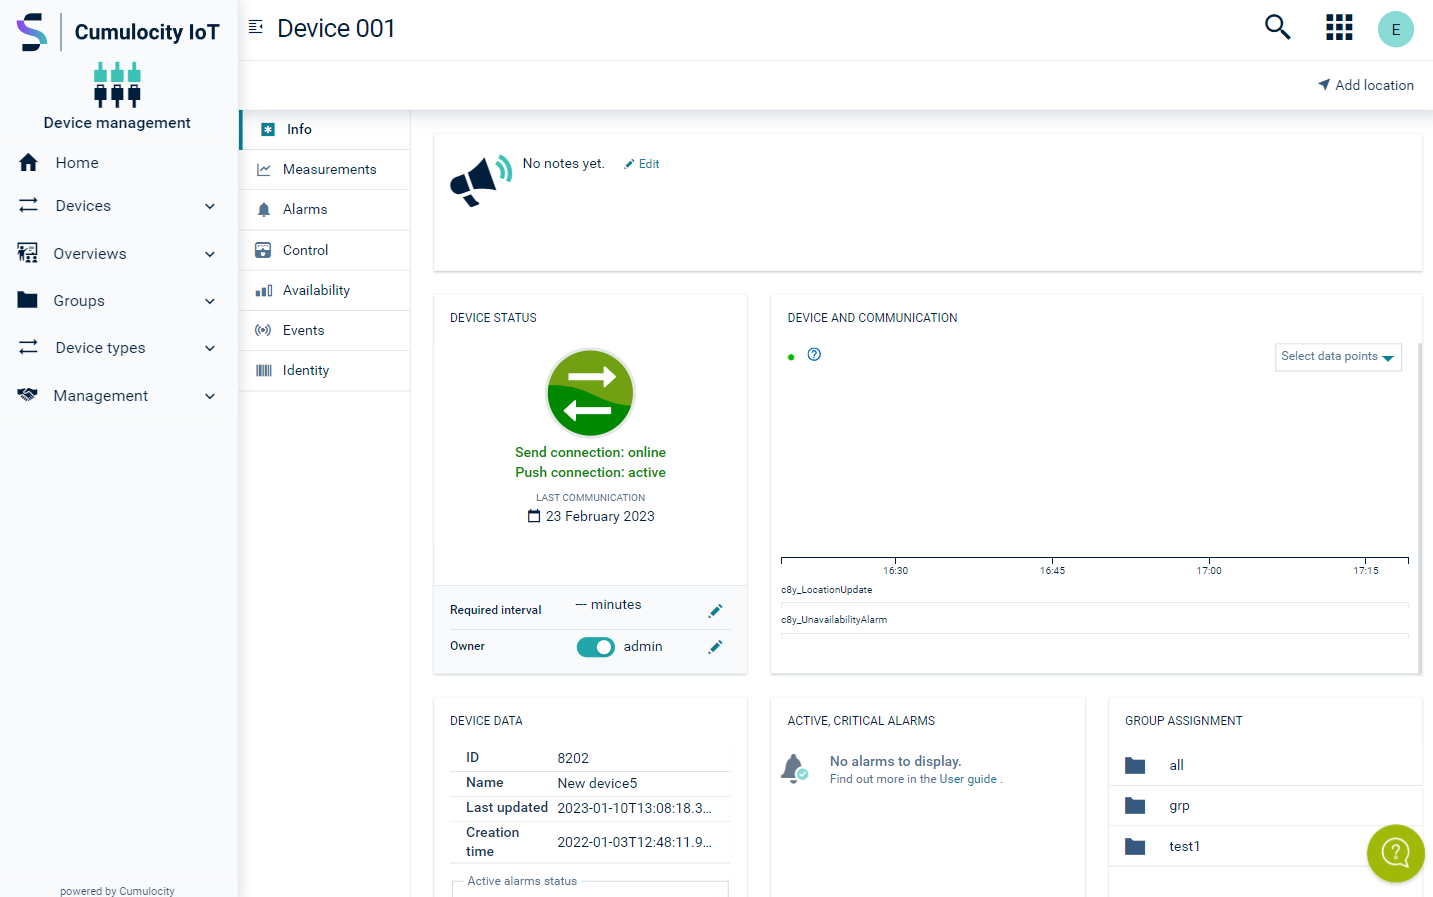Collapse the navigator using icon beside Device 001

point(256,27)
